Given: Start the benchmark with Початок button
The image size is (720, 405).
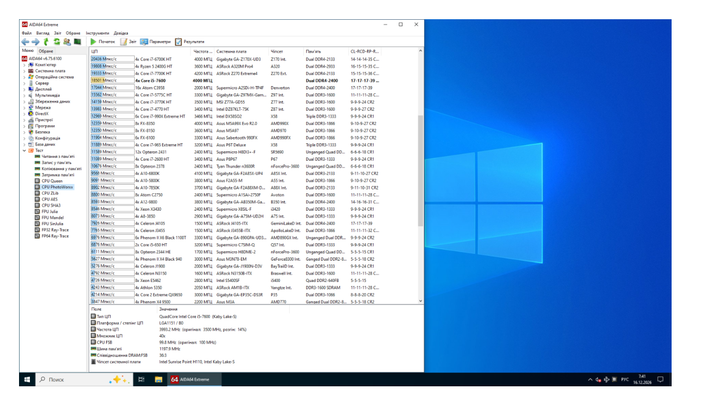Looking at the screenshot, I should click(103, 42).
